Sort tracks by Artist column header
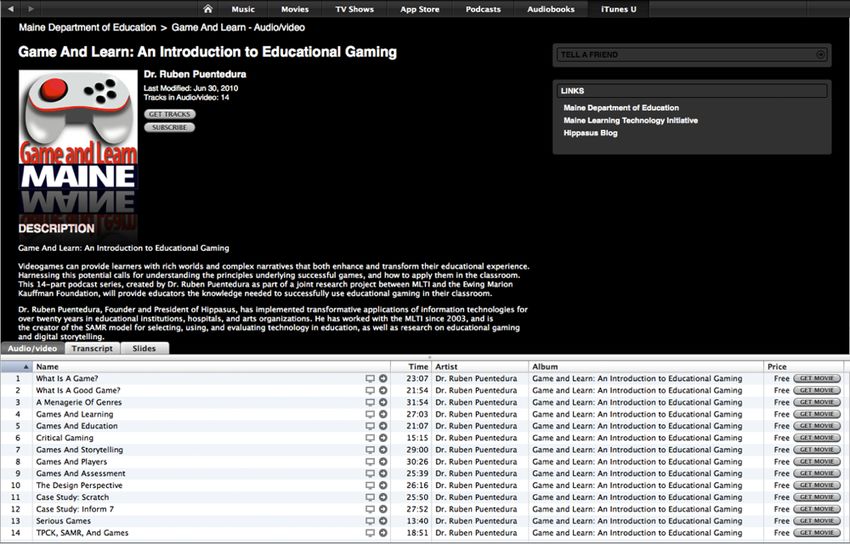 (x=480, y=367)
